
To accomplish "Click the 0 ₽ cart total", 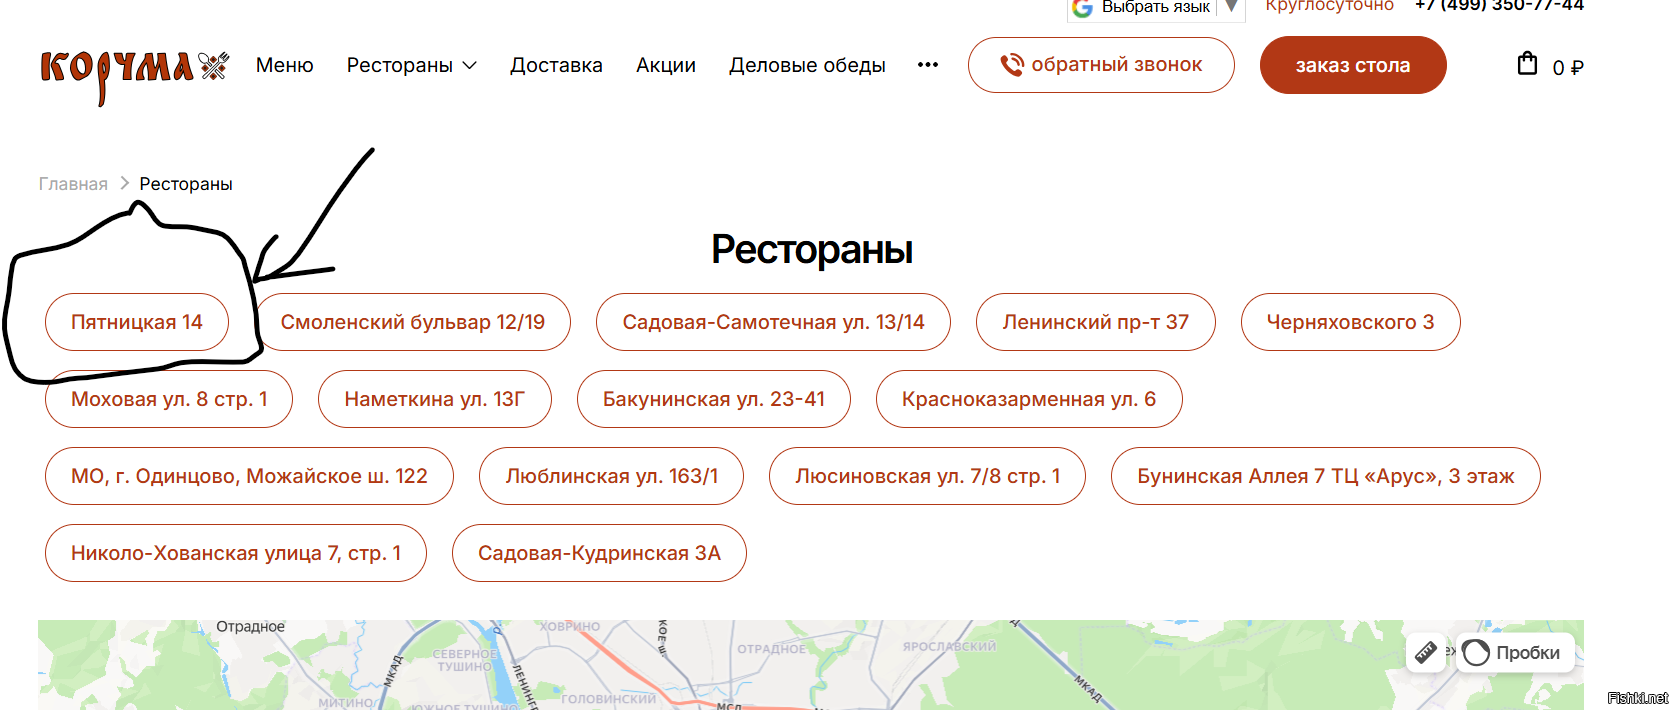I will coord(1568,68).
